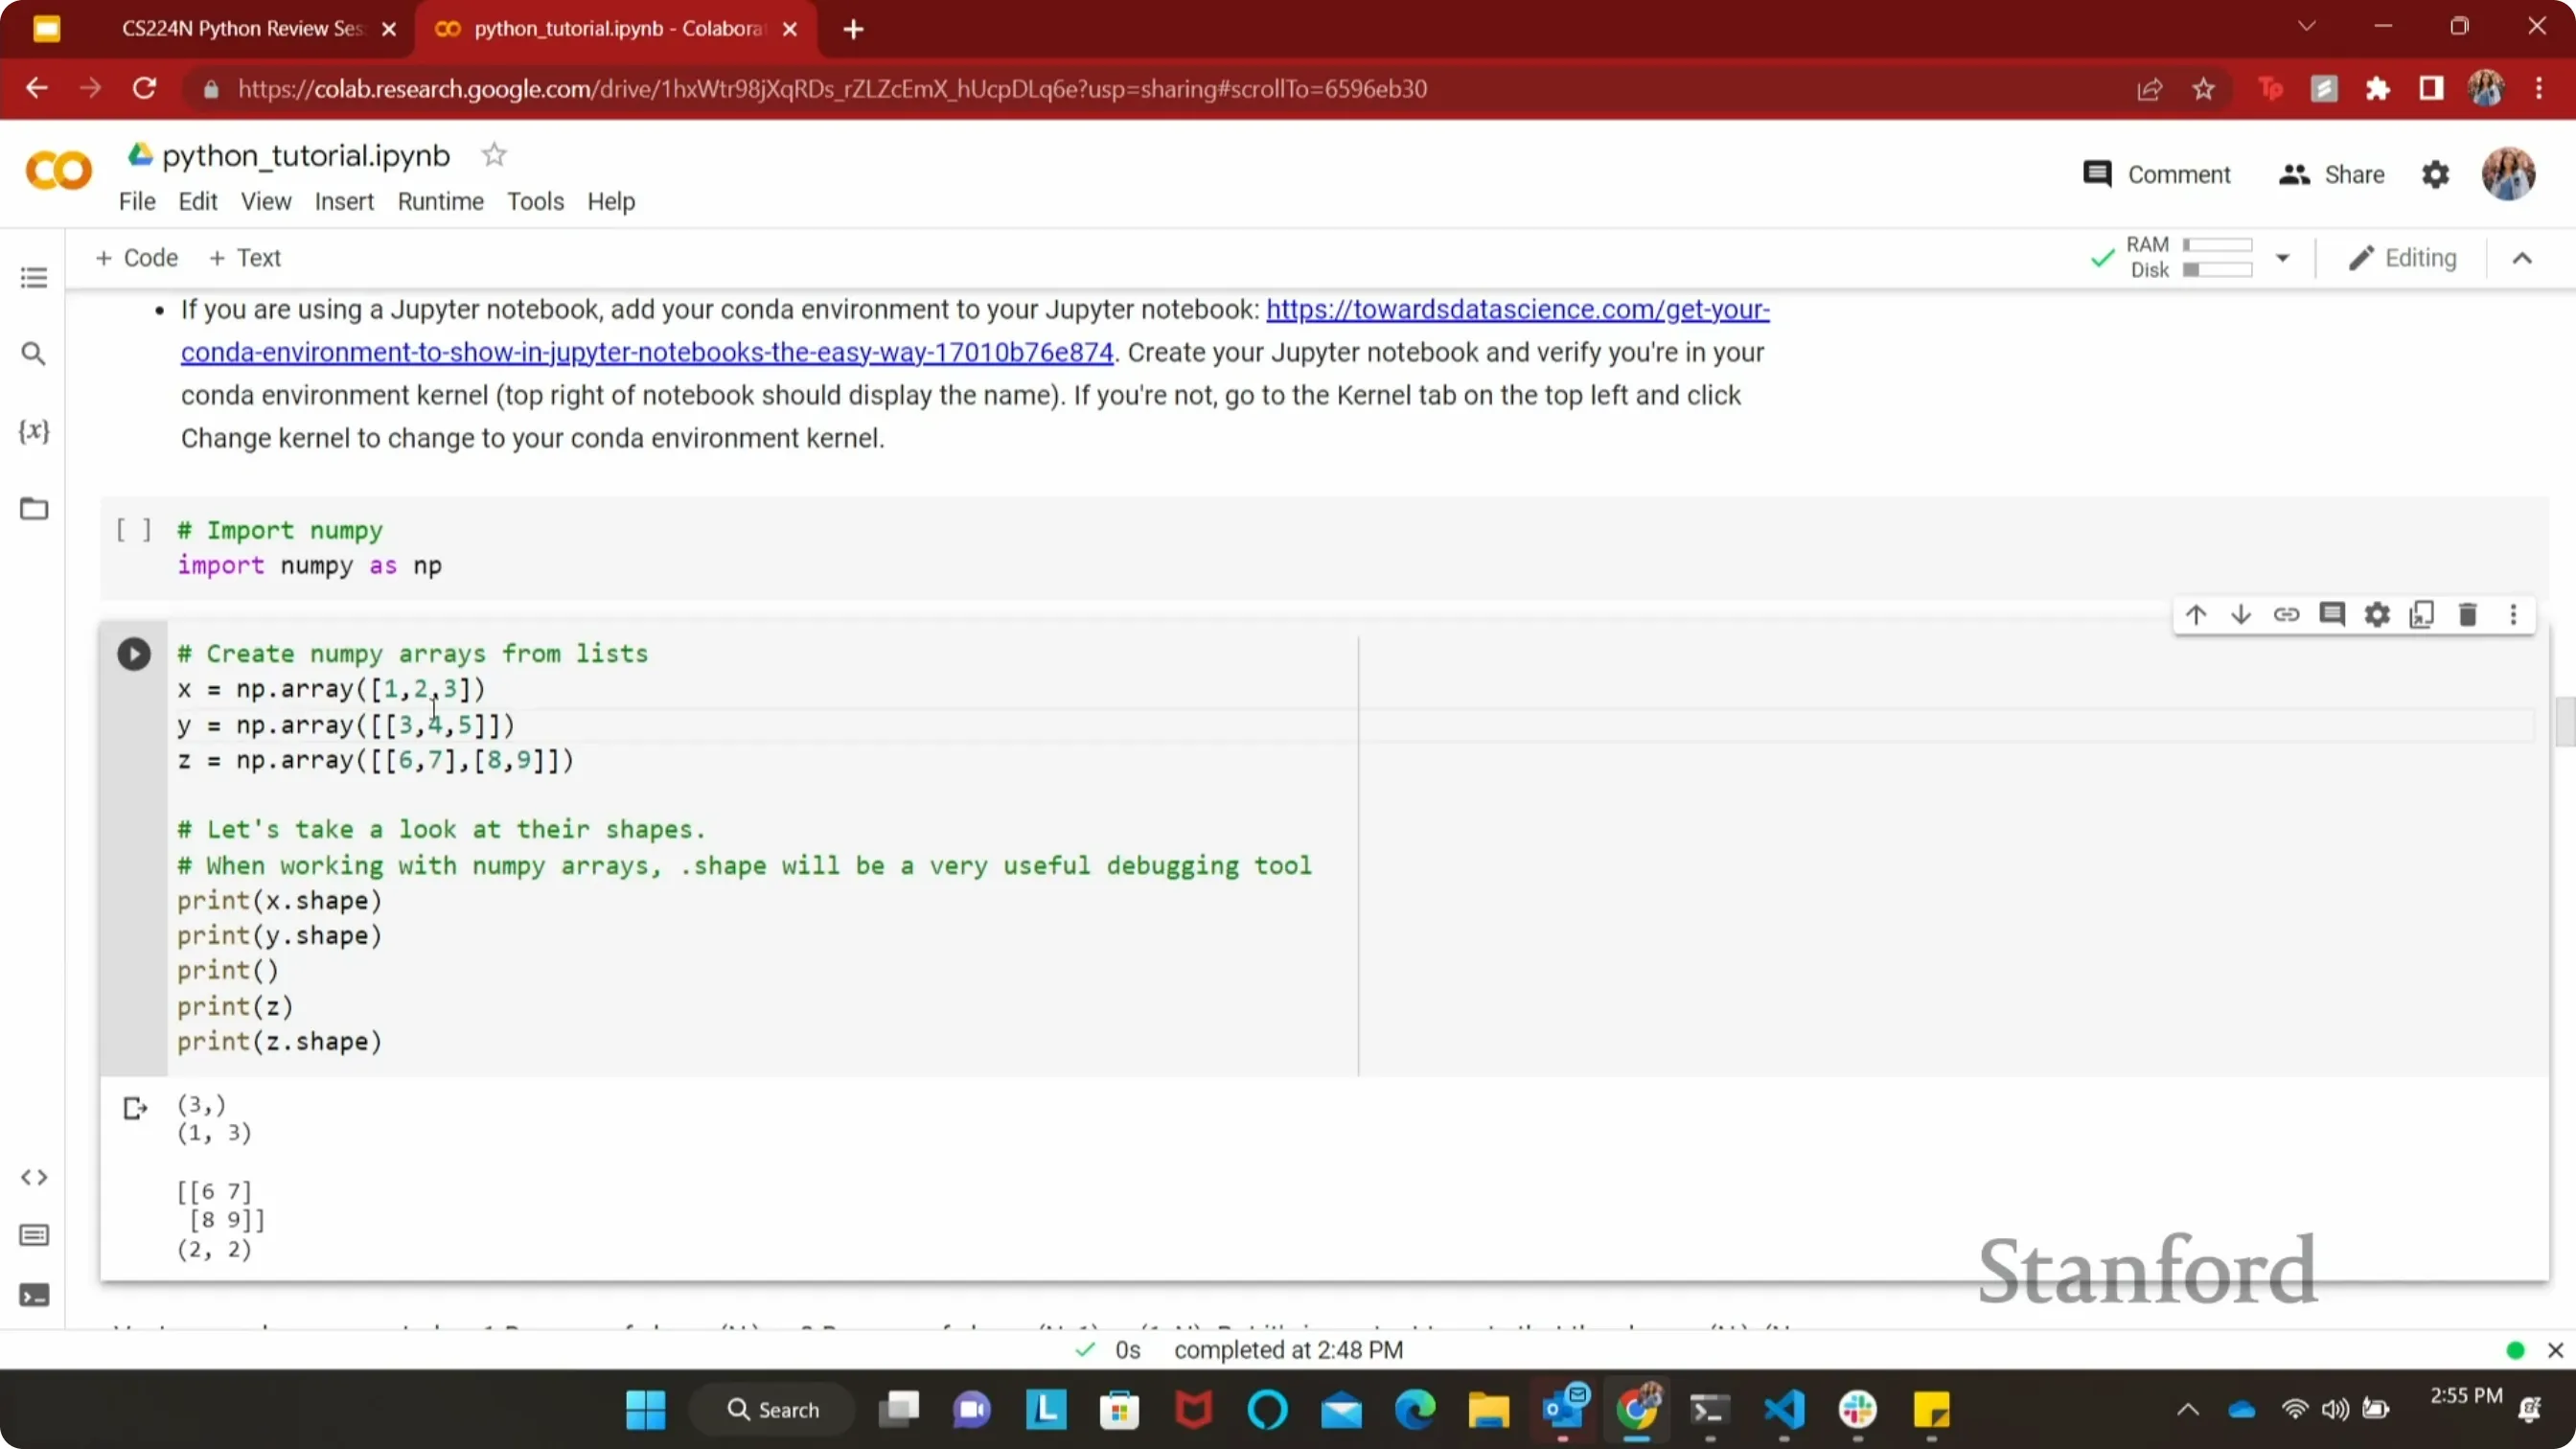Clear the cell output using output icon

tap(135, 1108)
